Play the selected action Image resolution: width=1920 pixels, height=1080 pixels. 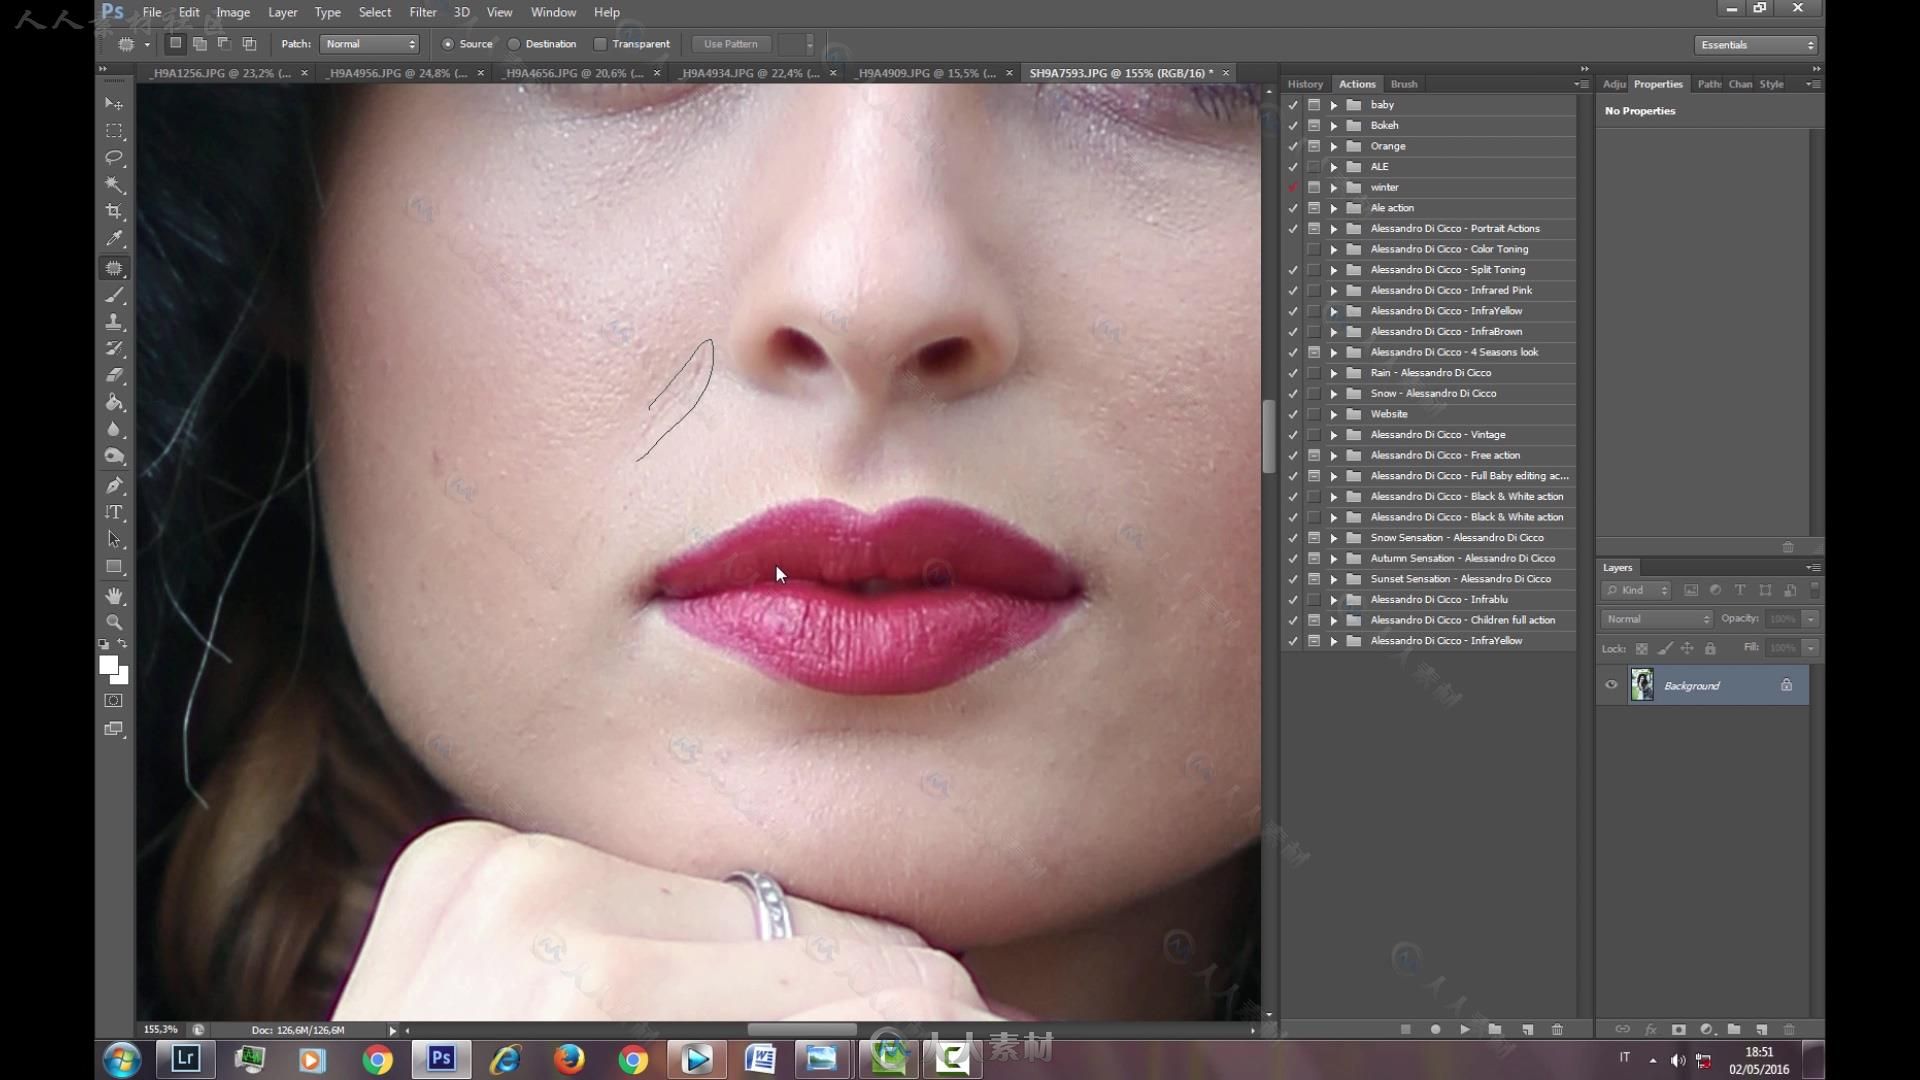pyautogui.click(x=1465, y=1029)
